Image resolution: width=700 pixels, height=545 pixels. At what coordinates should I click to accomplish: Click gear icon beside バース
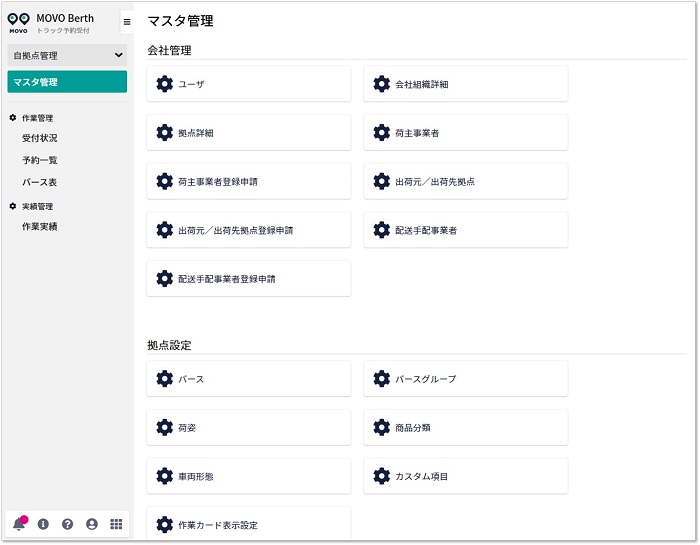pos(165,379)
